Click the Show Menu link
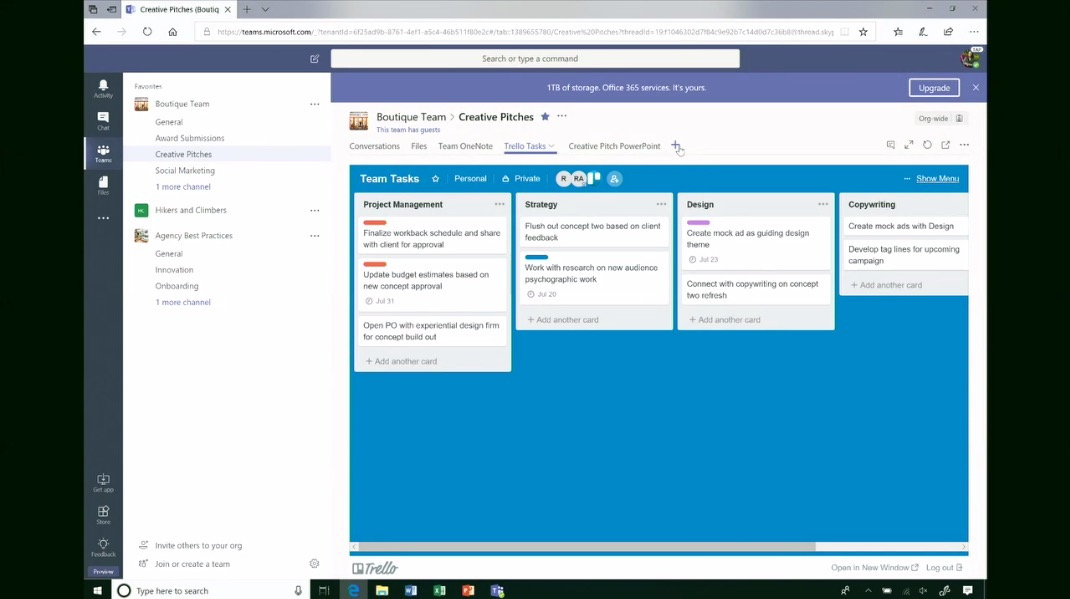The width and height of the screenshot is (1070, 599). (x=938, y=179)
